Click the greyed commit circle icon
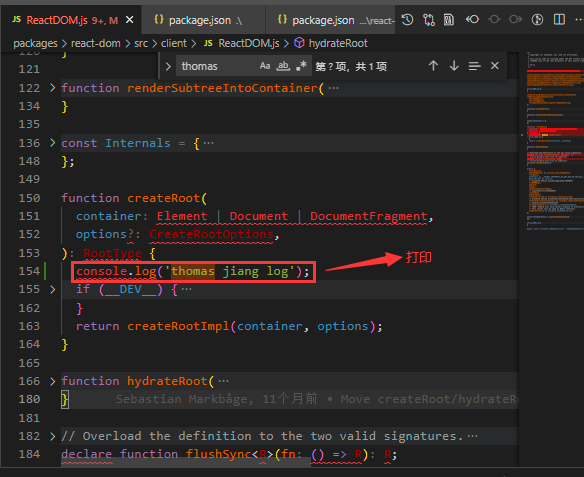Screen dimensions: 584x477 click(494, 19)
